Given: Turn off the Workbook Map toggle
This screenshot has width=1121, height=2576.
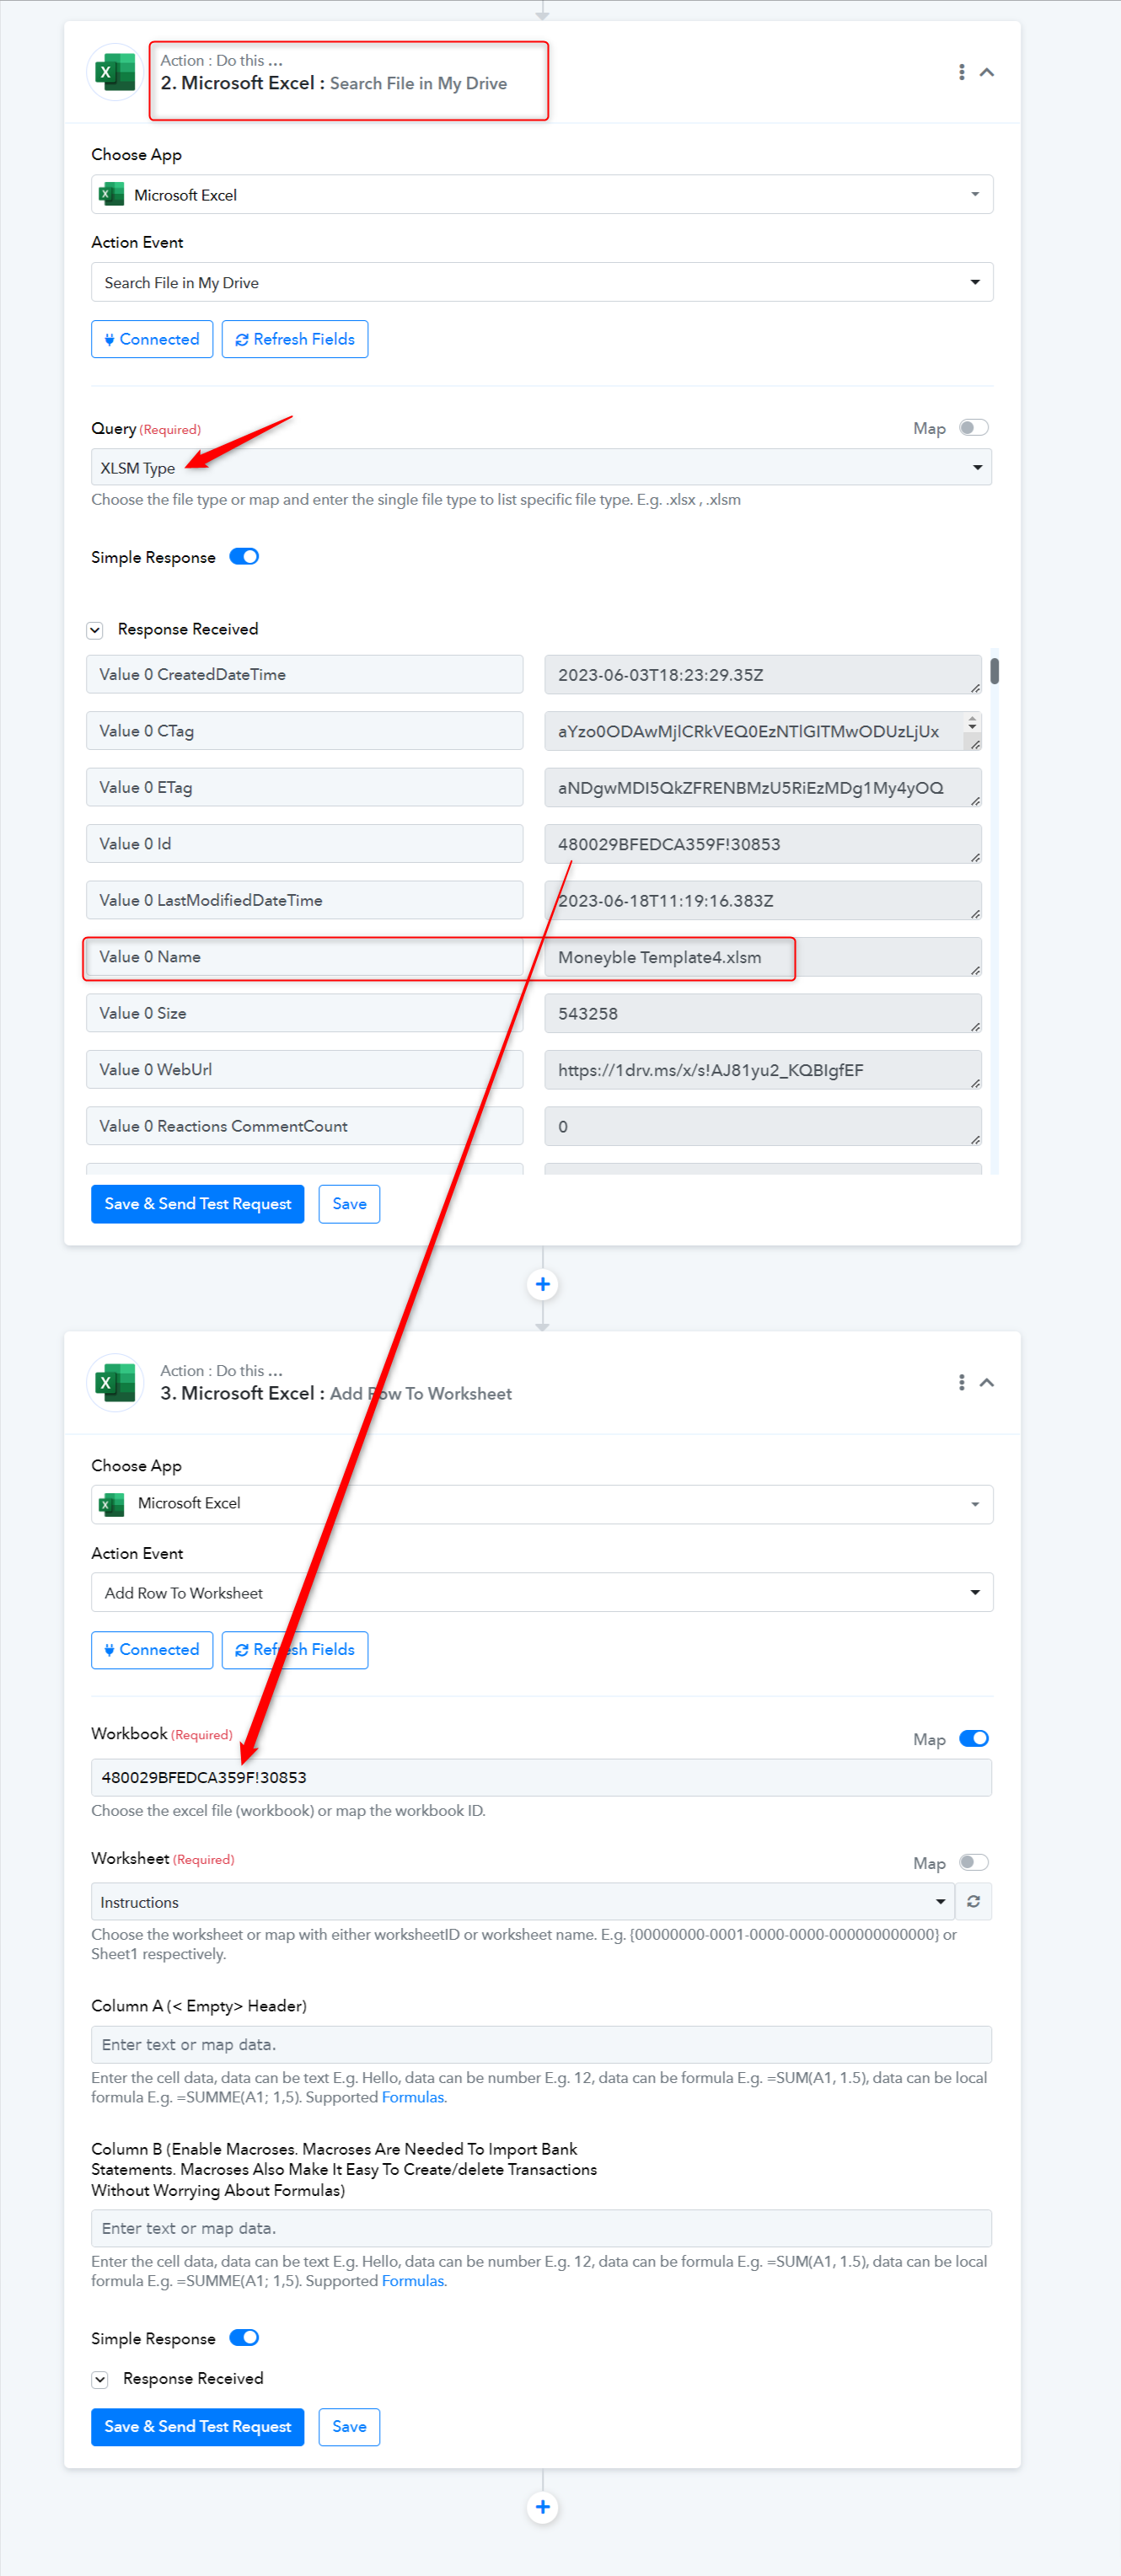Looking at the screenshot, I should click(973, 1738).
